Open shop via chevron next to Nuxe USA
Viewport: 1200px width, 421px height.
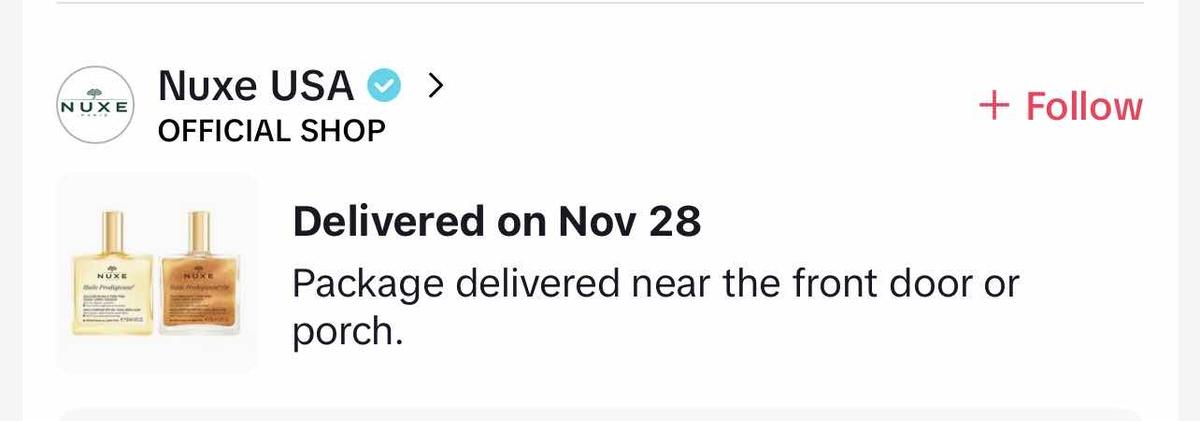pos(434,87)
